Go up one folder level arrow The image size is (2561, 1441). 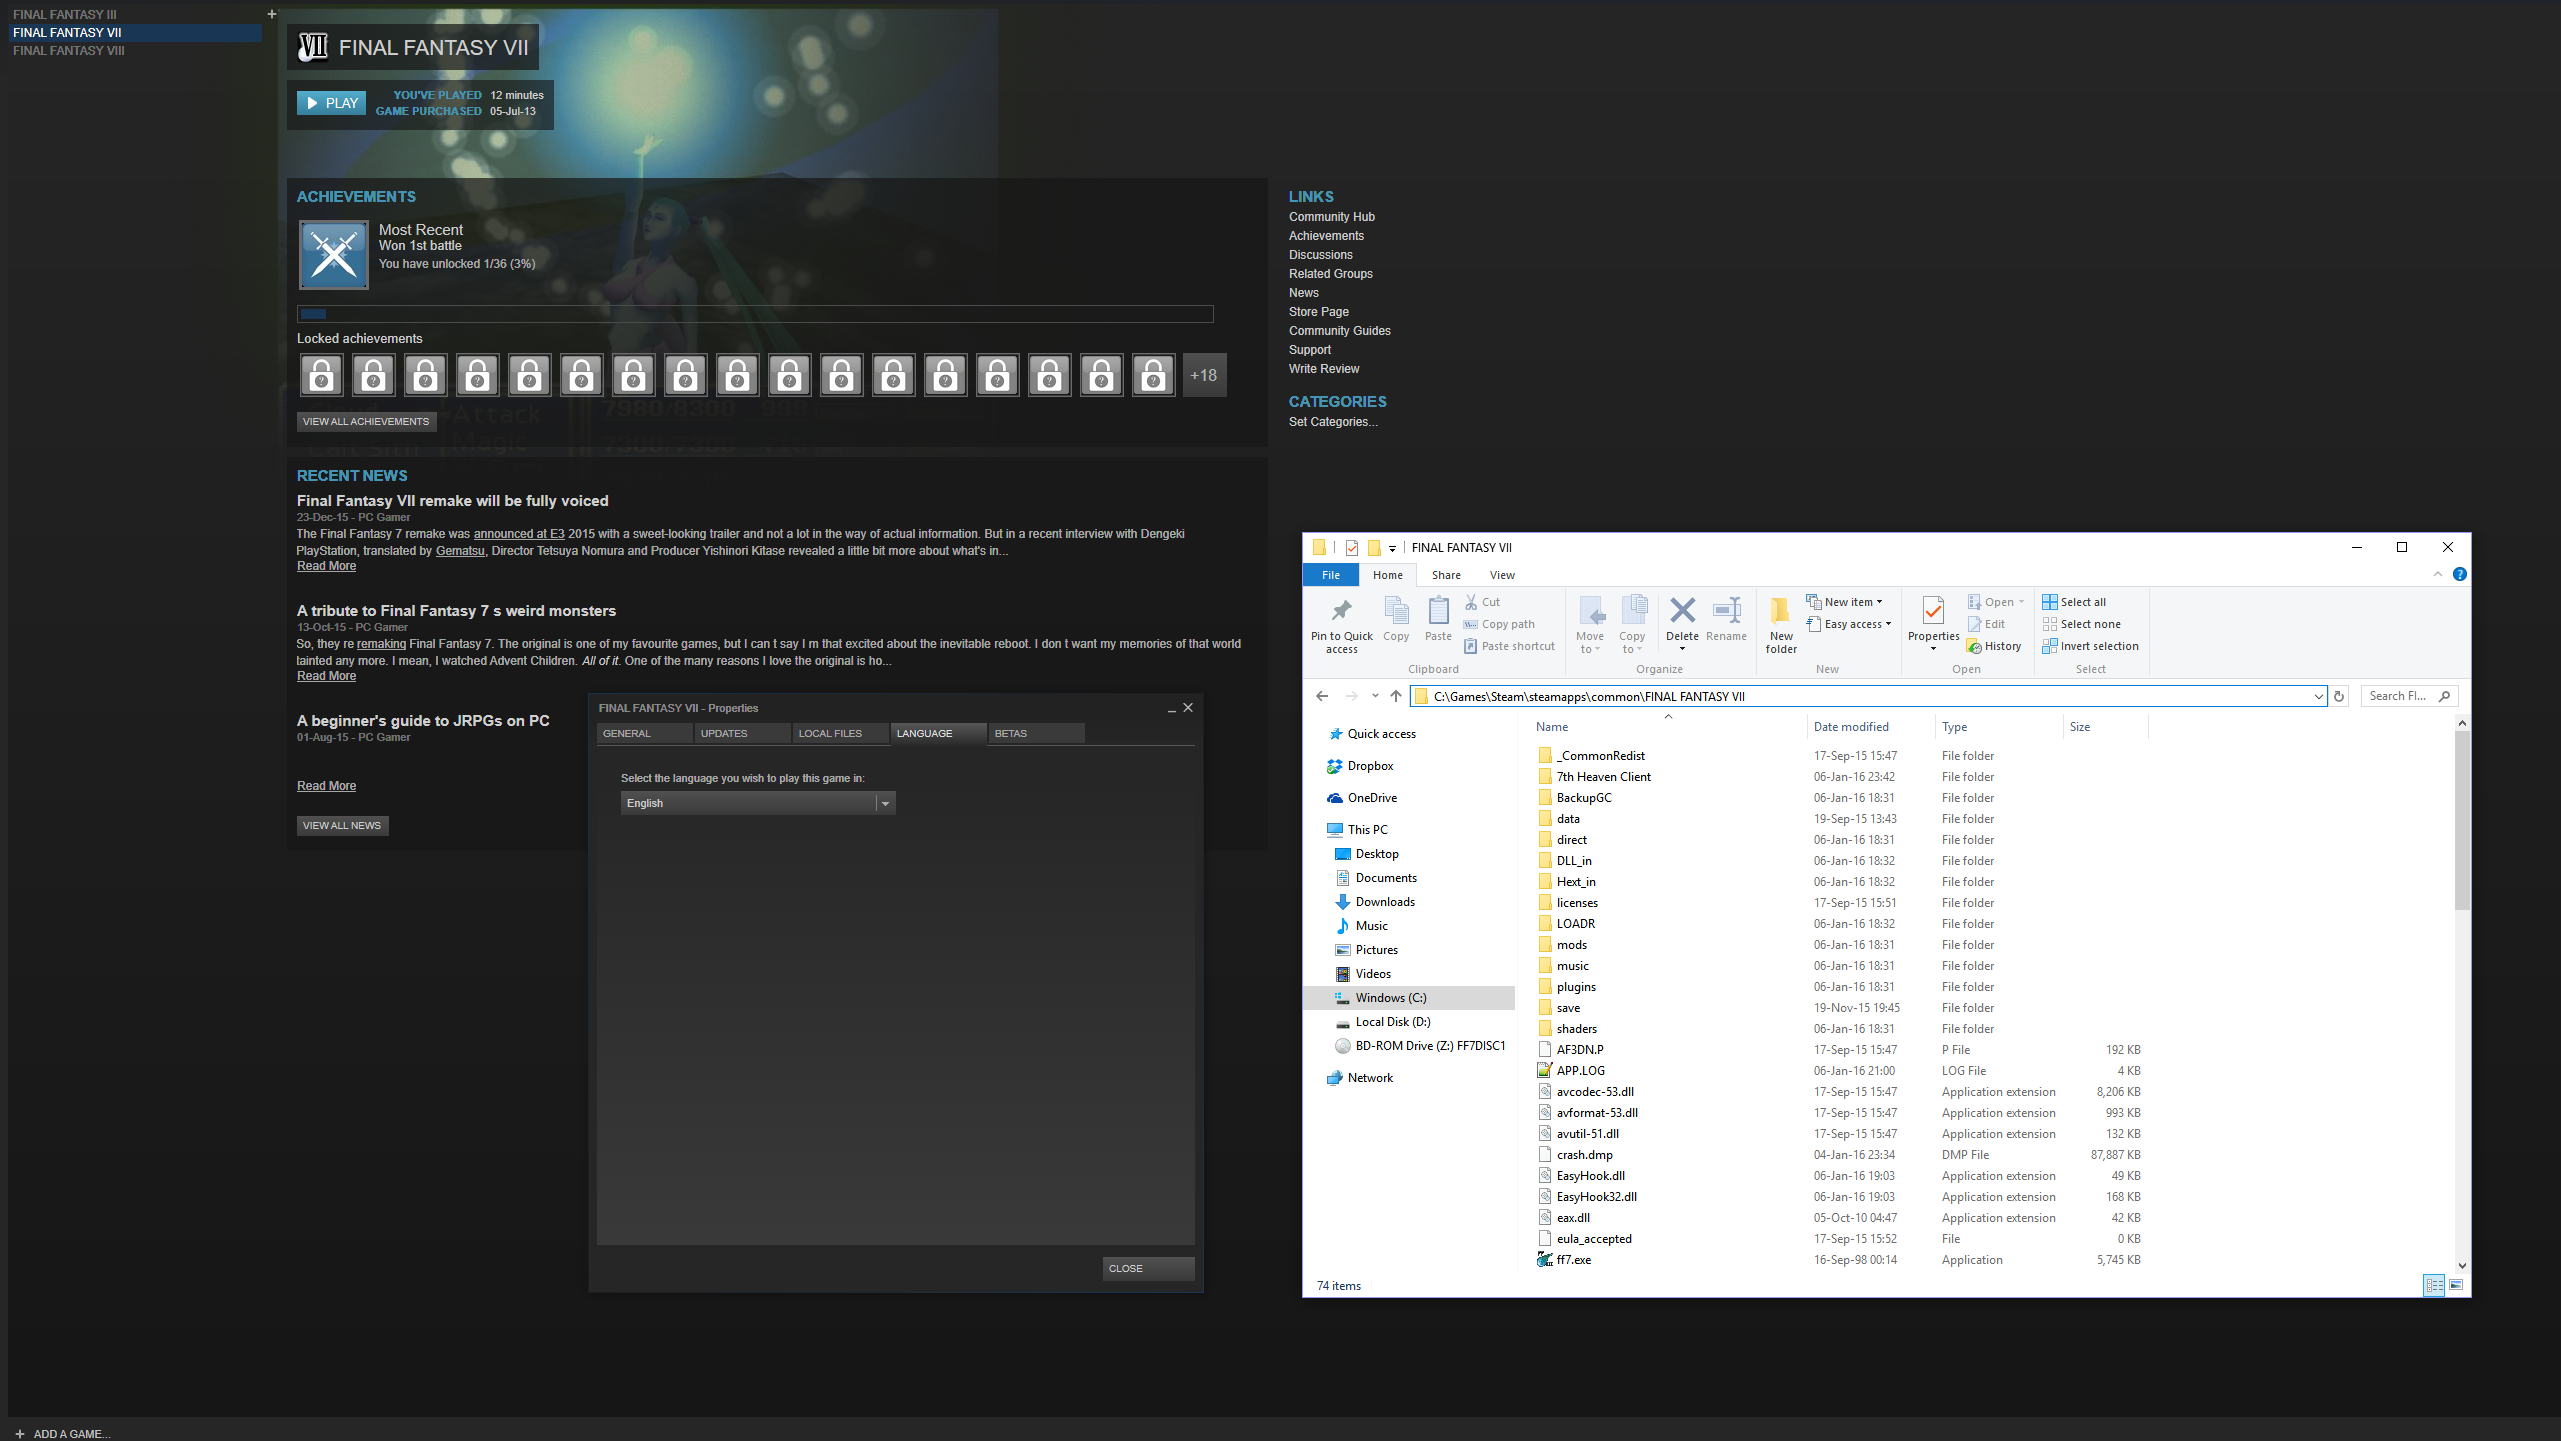coord(1396,696)
